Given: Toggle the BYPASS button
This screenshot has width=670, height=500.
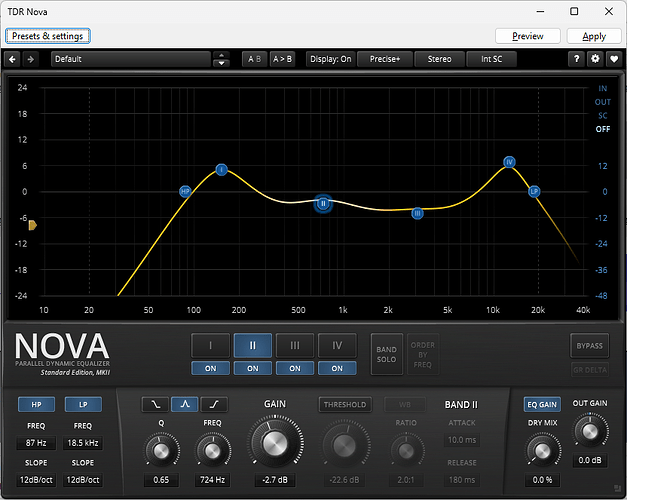Looking at the screenshot, I should pyautogui.click(x=589, y=346).
